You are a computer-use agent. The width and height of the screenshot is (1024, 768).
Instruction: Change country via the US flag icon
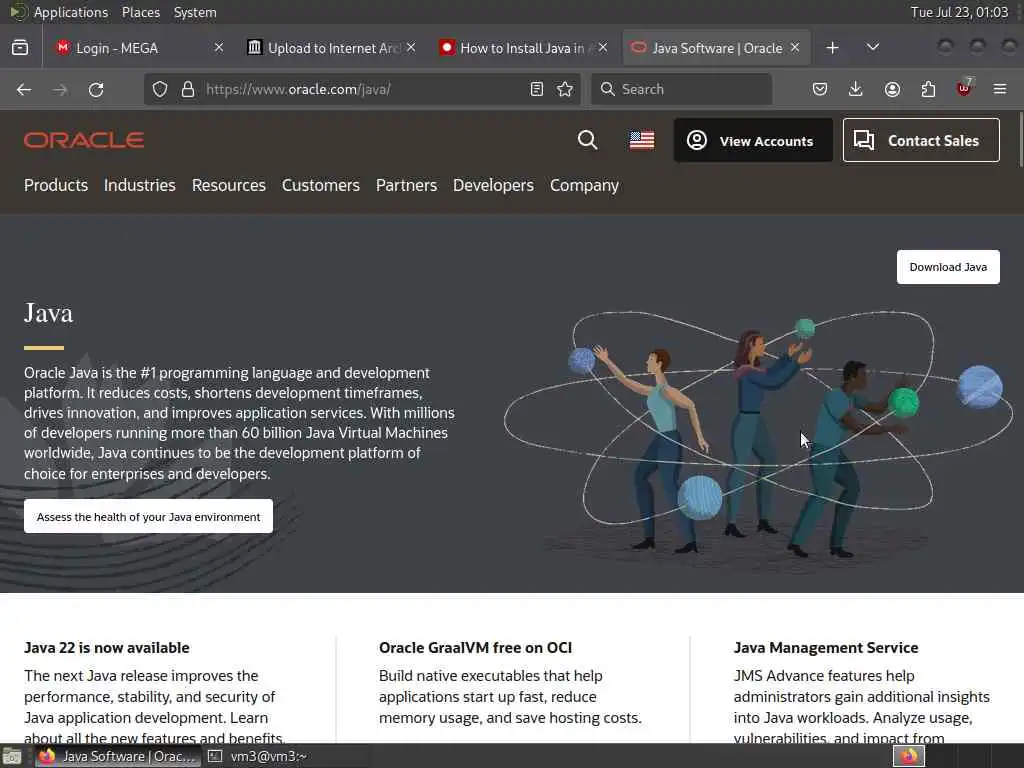click(642, 140)
